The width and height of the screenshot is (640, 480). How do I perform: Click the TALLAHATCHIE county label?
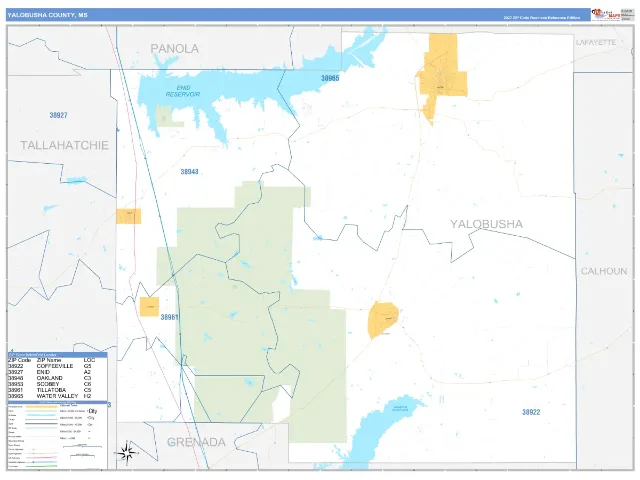click(64, 145)
